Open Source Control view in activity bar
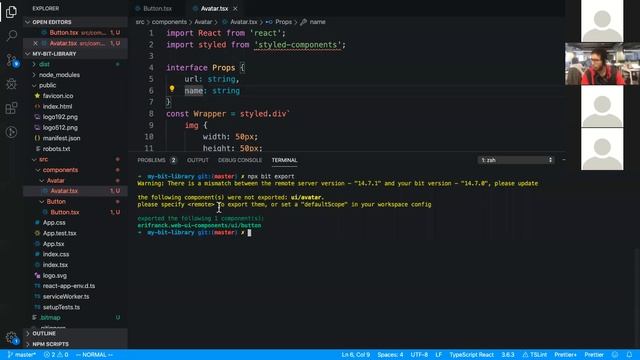 11,60
